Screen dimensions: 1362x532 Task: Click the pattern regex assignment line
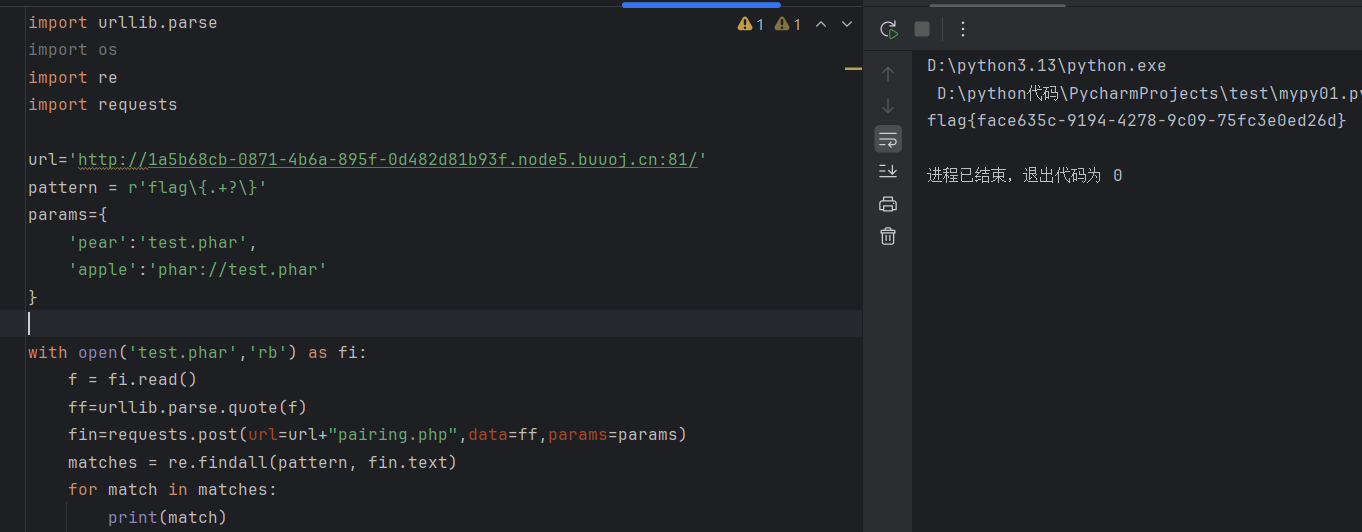click(x=147, y=188)
